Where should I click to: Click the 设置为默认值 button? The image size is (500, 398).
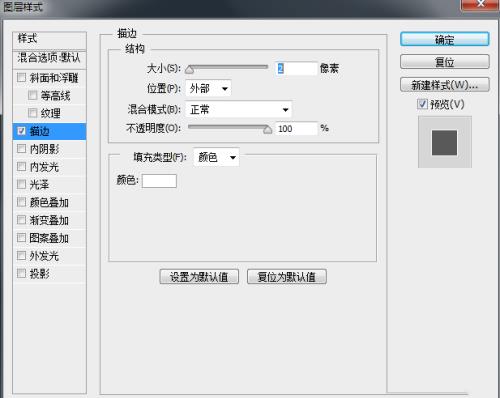click(x=199, y=277)
